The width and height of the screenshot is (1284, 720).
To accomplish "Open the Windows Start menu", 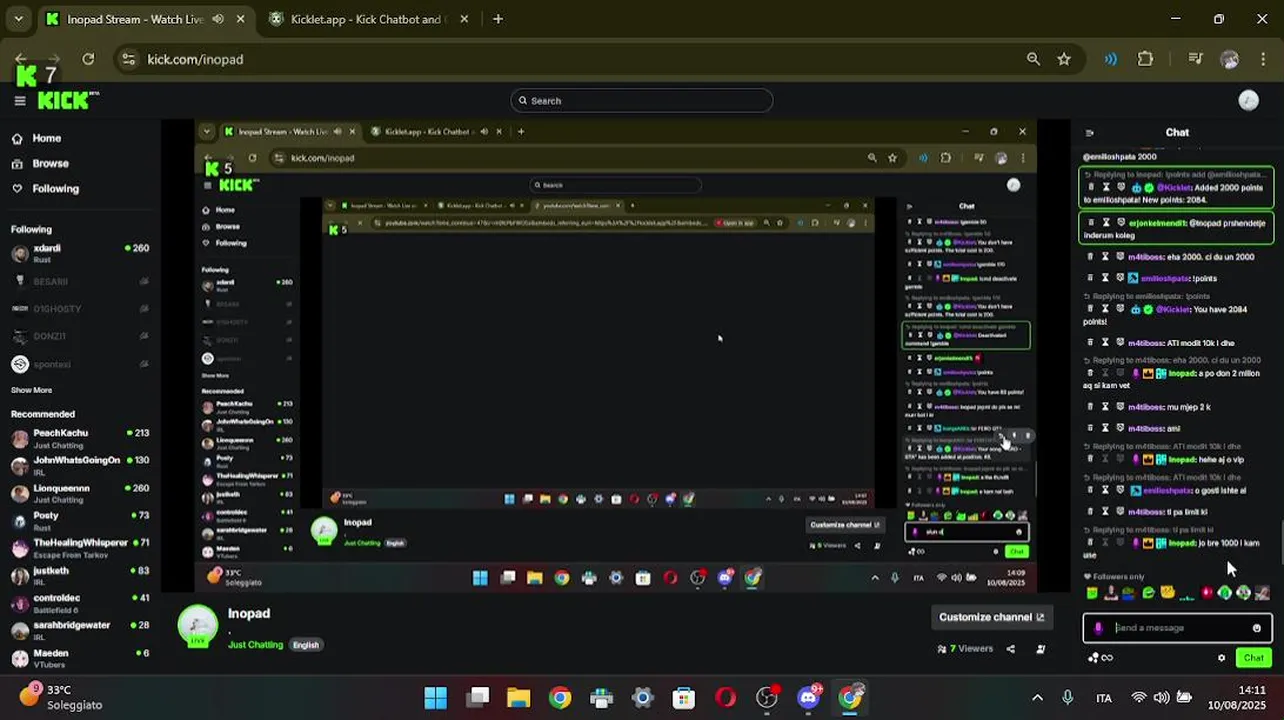I will coord(435,697).
